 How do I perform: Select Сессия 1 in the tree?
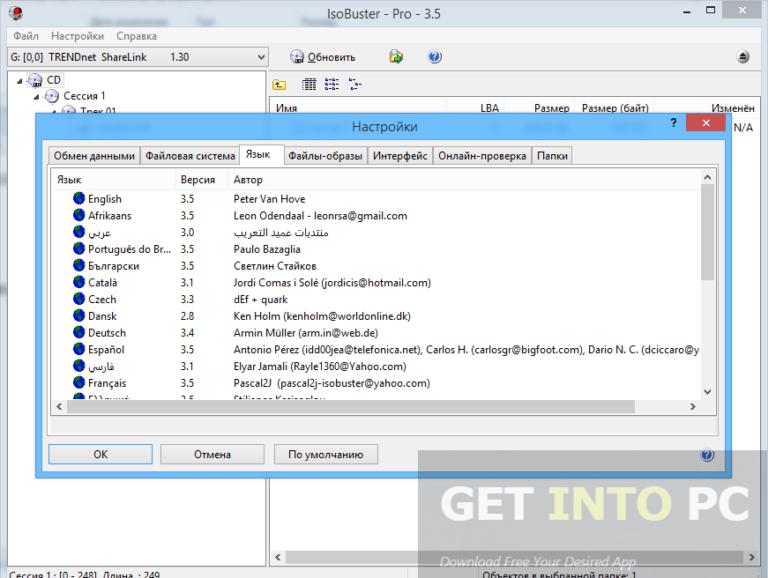84,96
